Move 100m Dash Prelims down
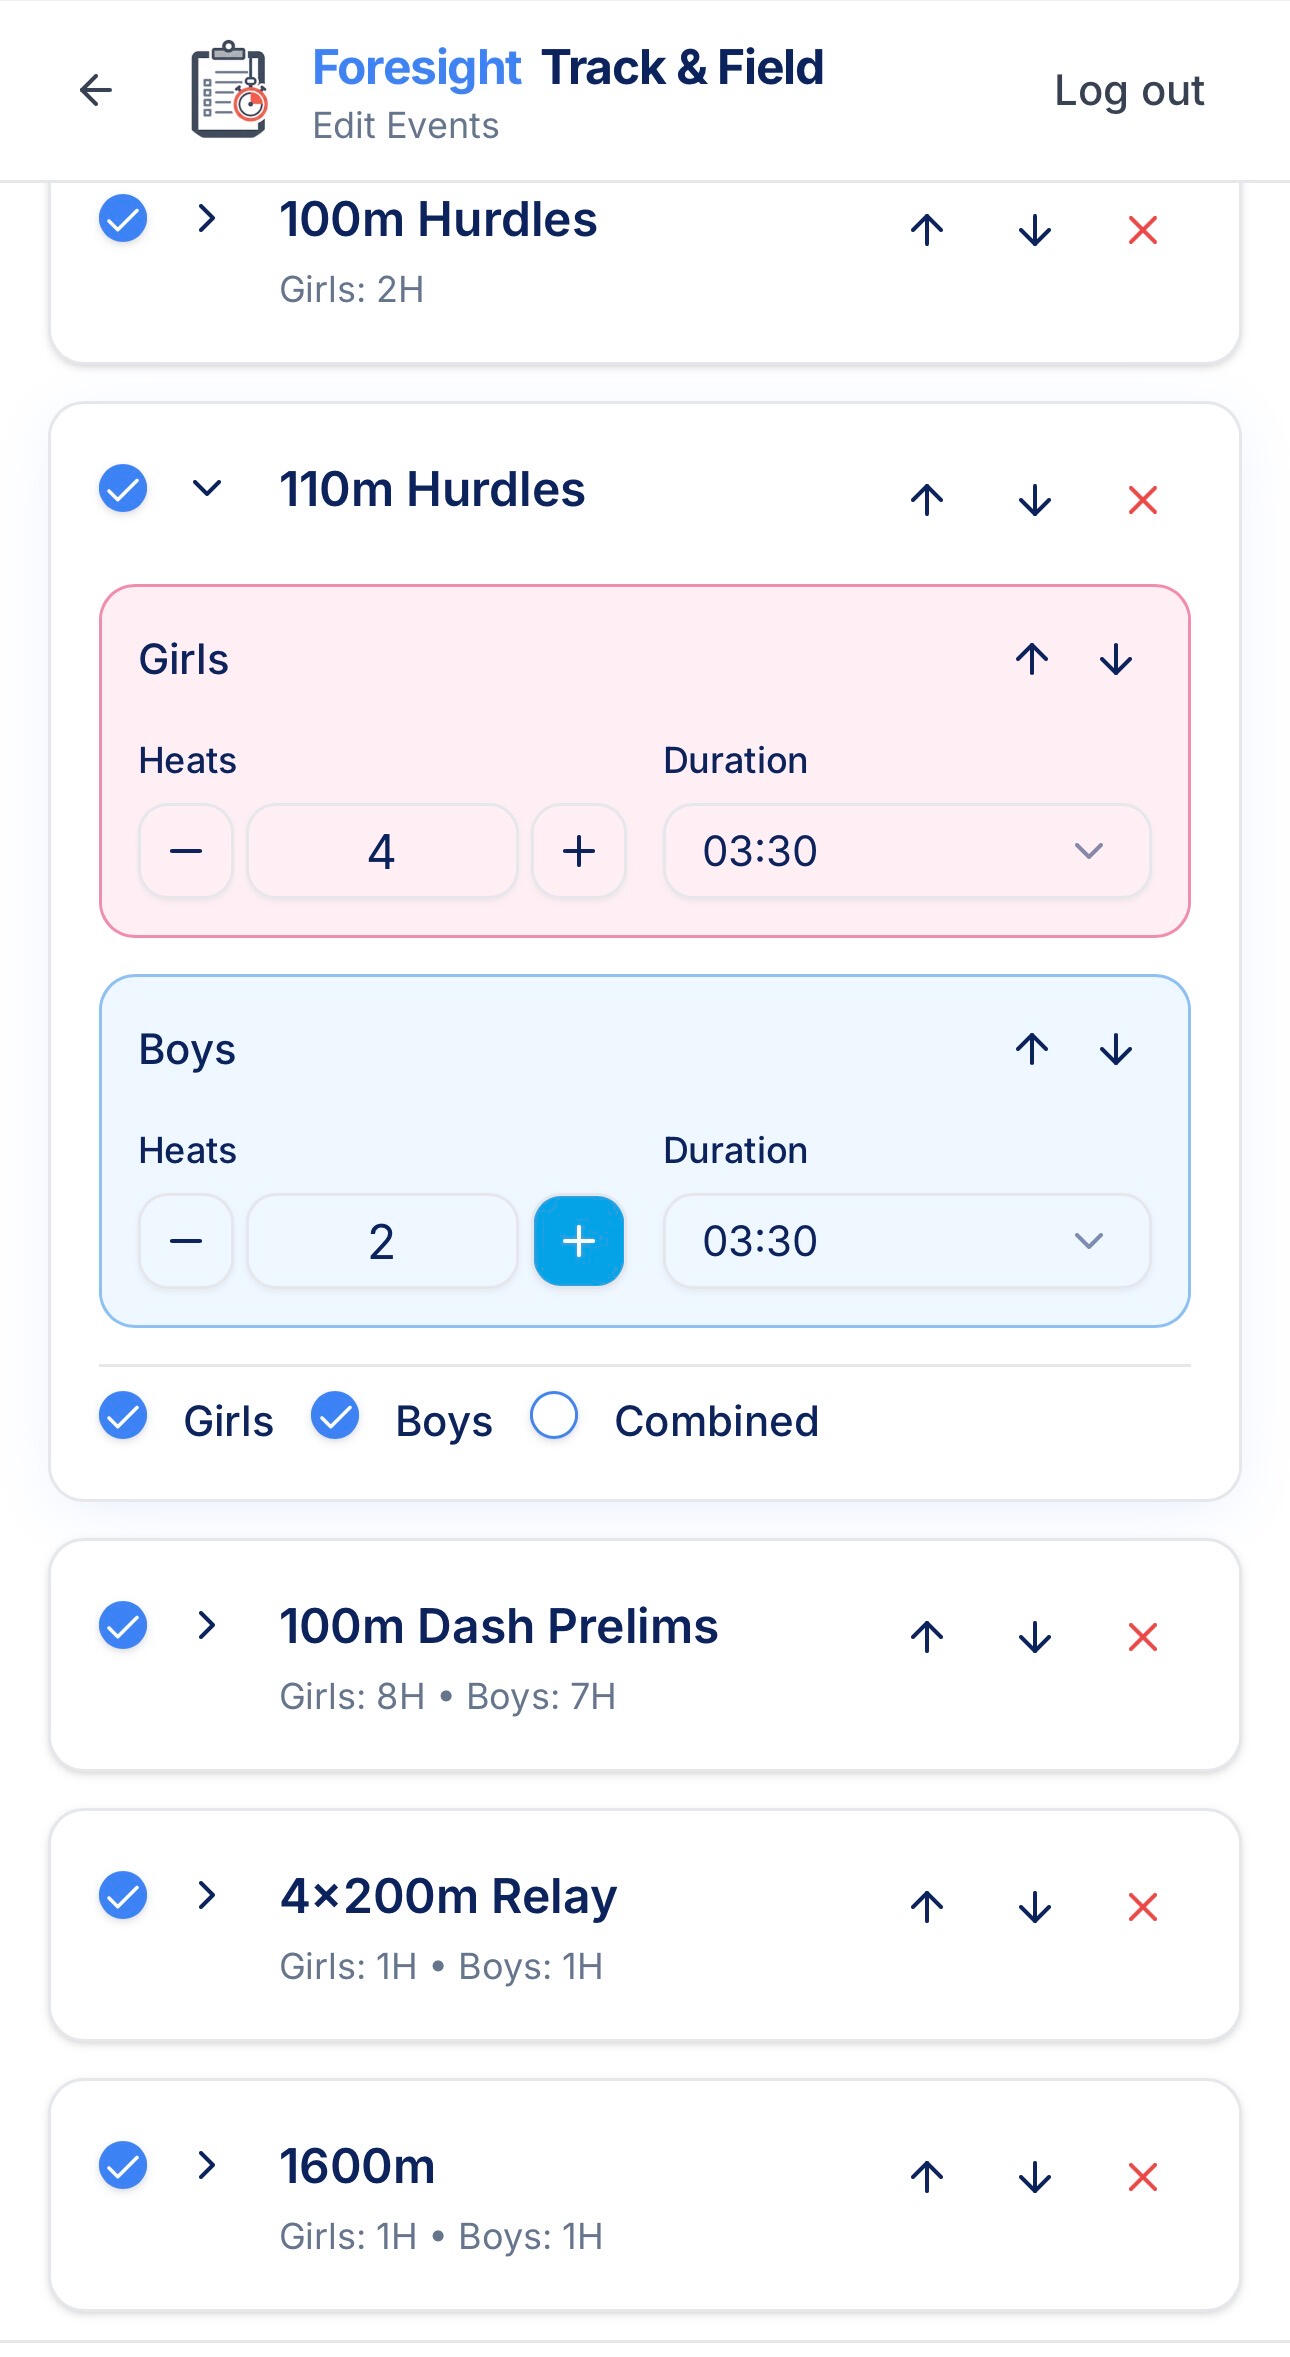1290x2357 pixels. tap(1034, 1637)
